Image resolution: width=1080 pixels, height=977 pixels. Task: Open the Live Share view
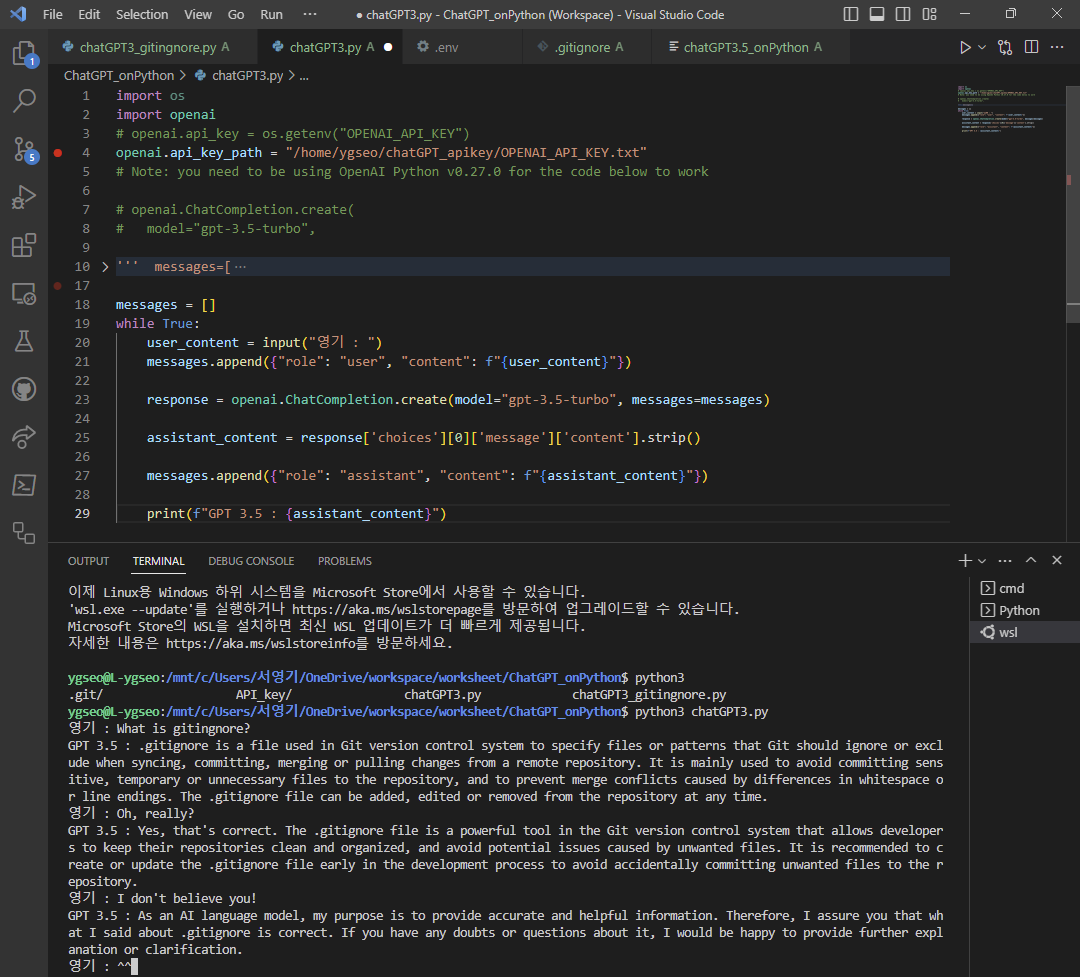point(24,437)
